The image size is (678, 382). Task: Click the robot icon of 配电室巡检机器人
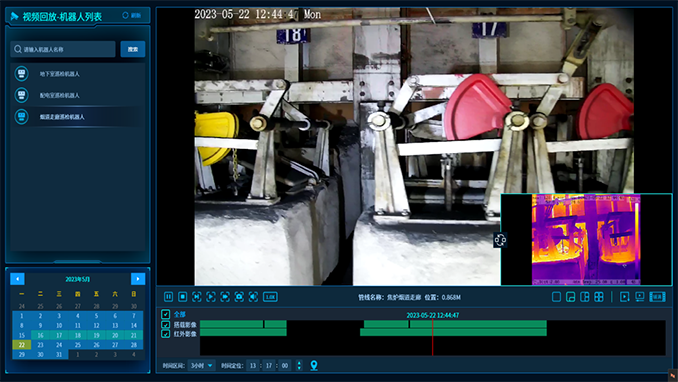[x=21, y=95]
